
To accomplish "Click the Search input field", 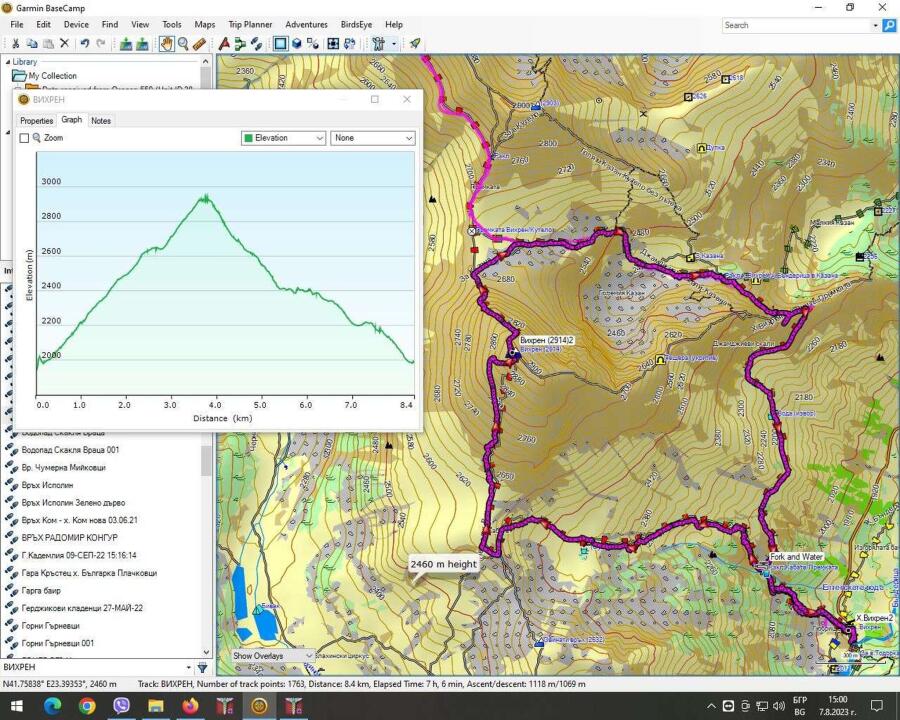I will (797, 25).
